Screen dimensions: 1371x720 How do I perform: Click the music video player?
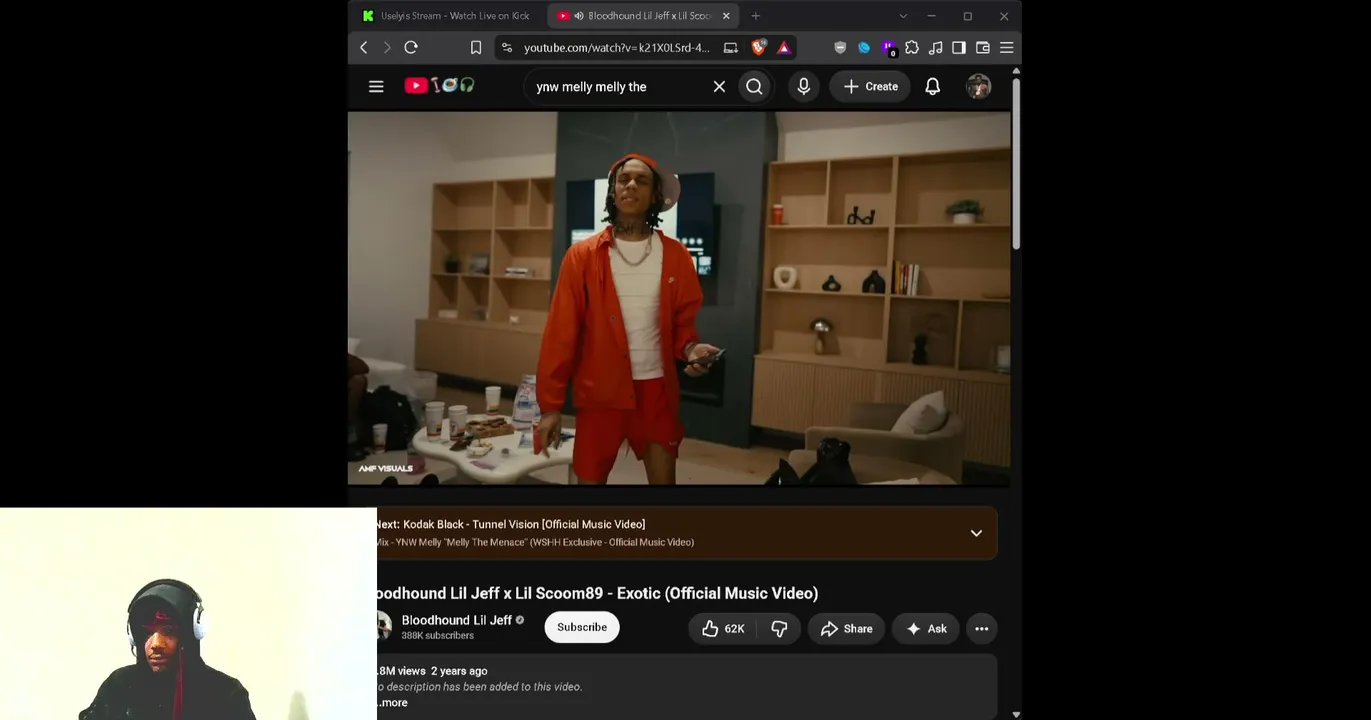[679, 298]
